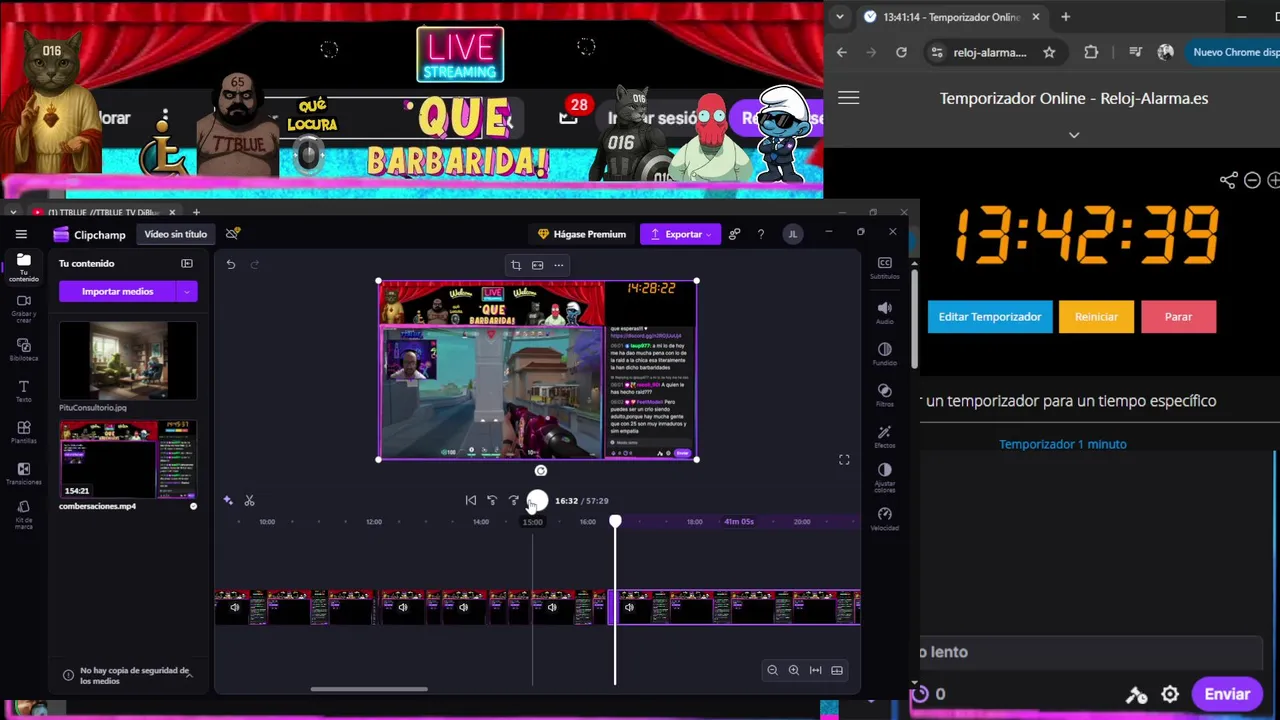This screenshot has width=1280, height=720.
Task: Rename the Vídeo sin título project
Action: click(175, 234)
